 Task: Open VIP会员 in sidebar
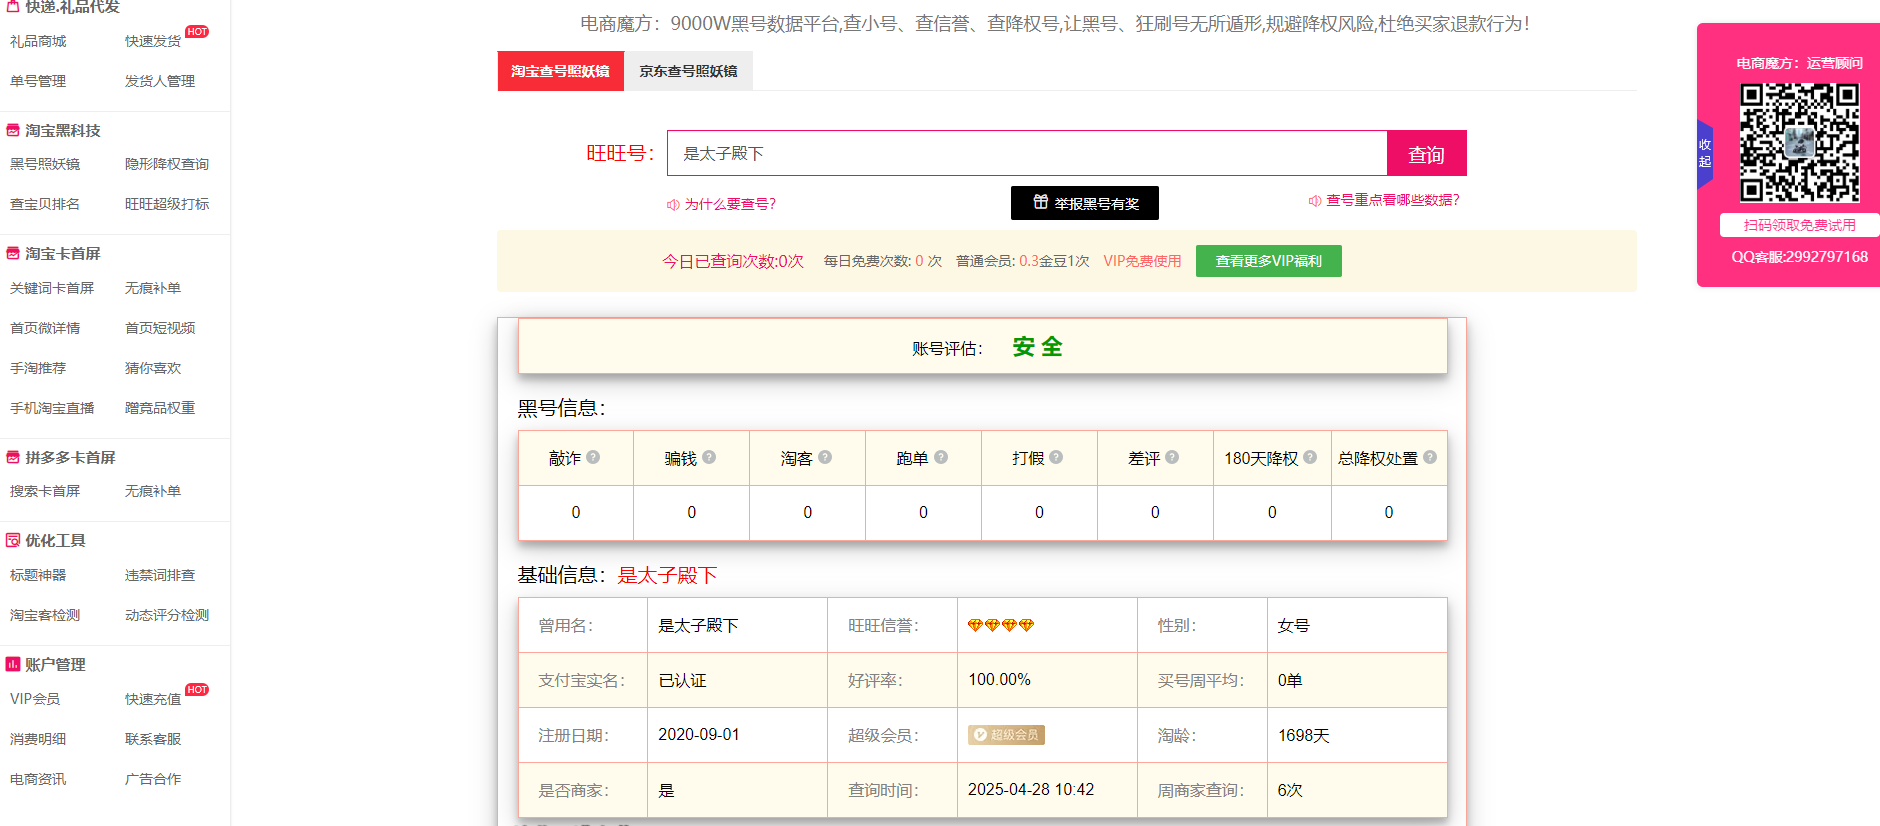[x=35, y=699]
